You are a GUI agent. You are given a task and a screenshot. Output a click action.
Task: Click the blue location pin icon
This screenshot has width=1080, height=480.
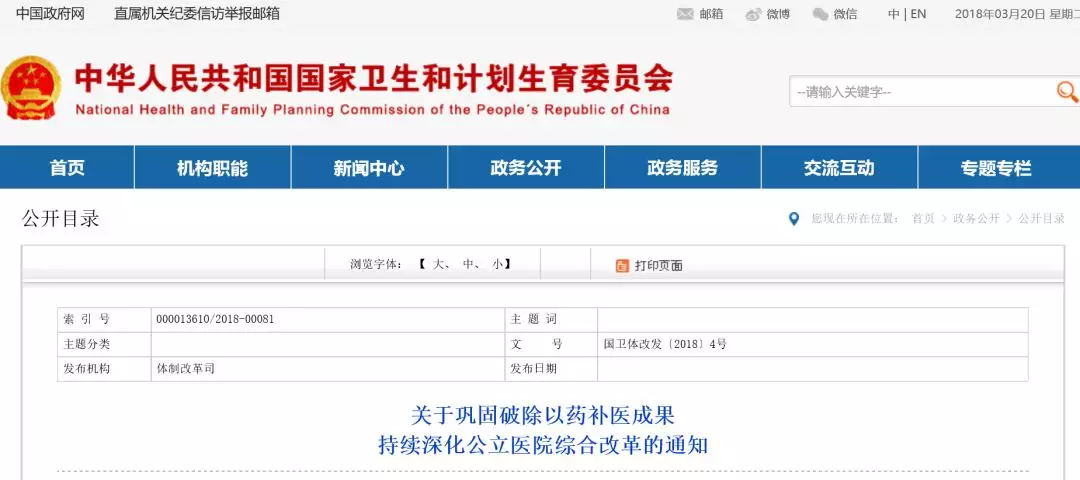(x=794, y=219)
